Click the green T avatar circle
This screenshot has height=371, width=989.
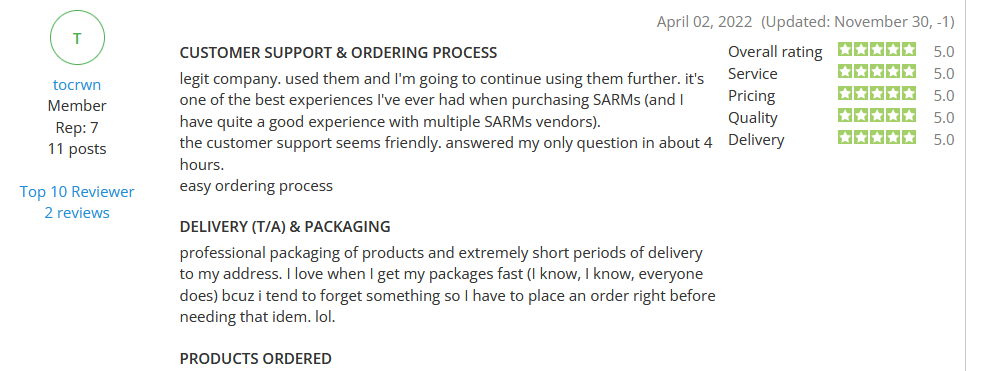77,38
